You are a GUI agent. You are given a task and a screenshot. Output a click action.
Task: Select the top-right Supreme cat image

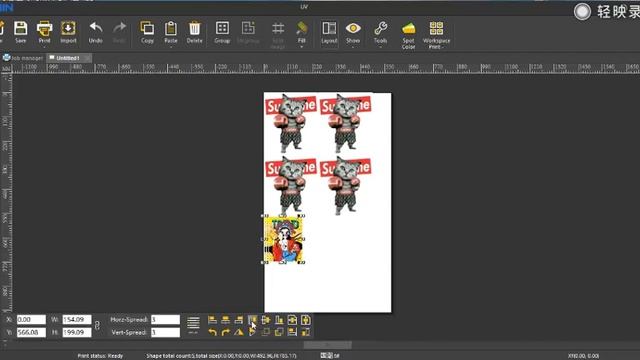(345, 123)
